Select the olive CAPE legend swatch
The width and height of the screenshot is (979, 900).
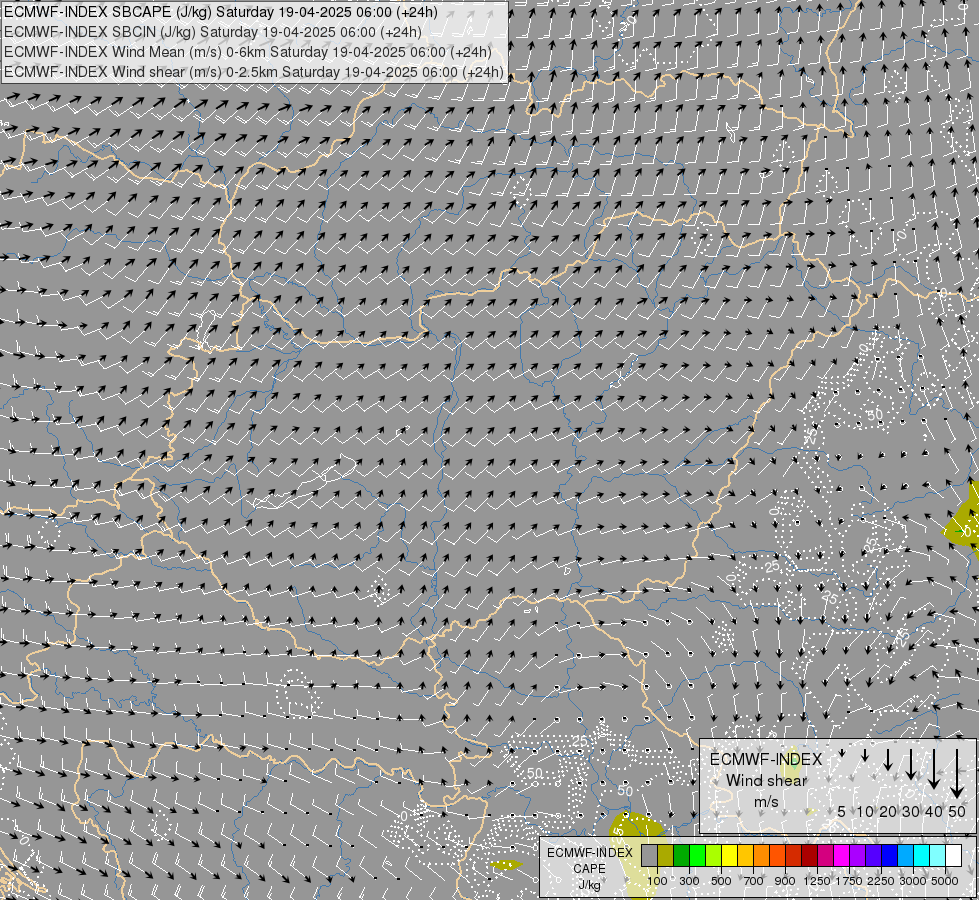pos(666,856)
